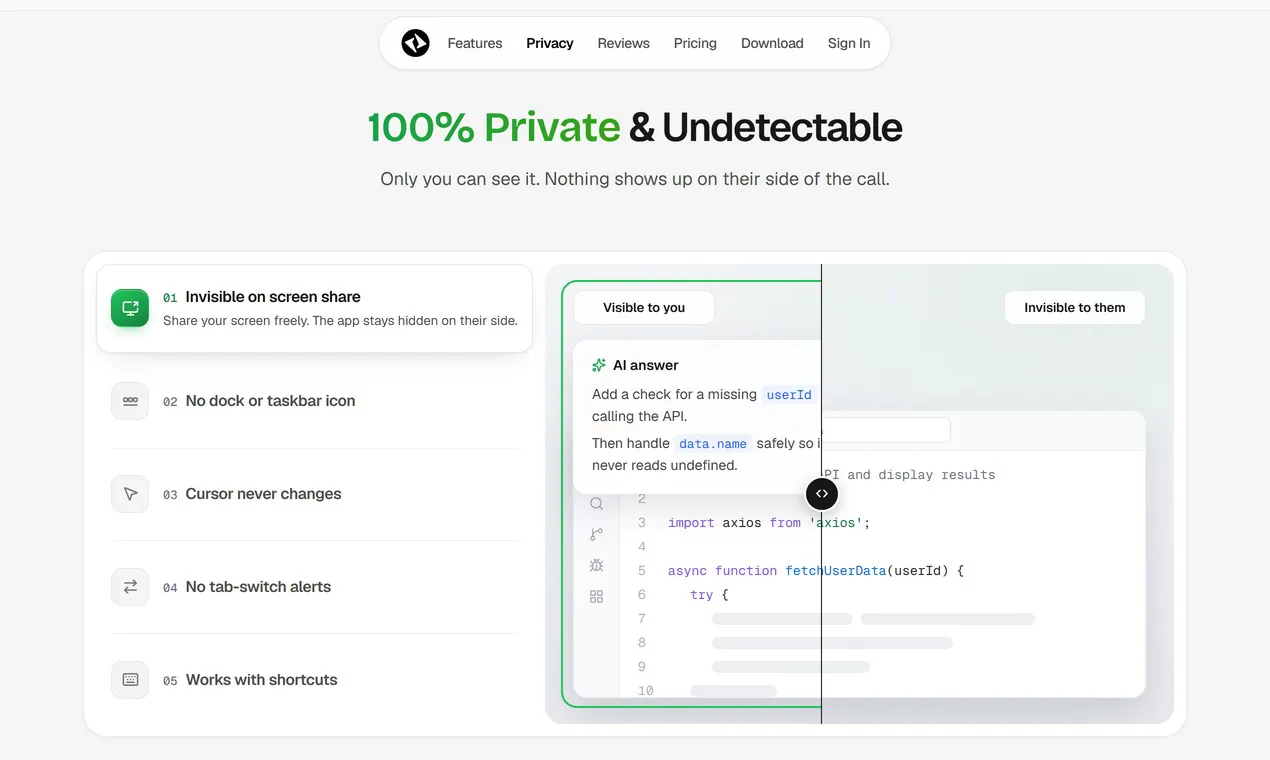Open the Features nav item
This screenshot has width=1270, height=760.
click(475, 43)
